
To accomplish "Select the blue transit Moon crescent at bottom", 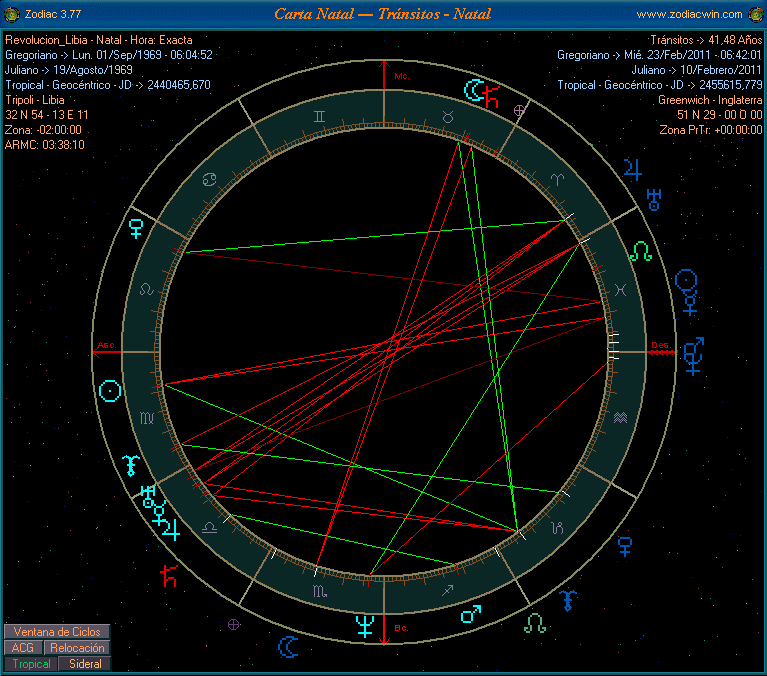I will [x=288, y=647].
